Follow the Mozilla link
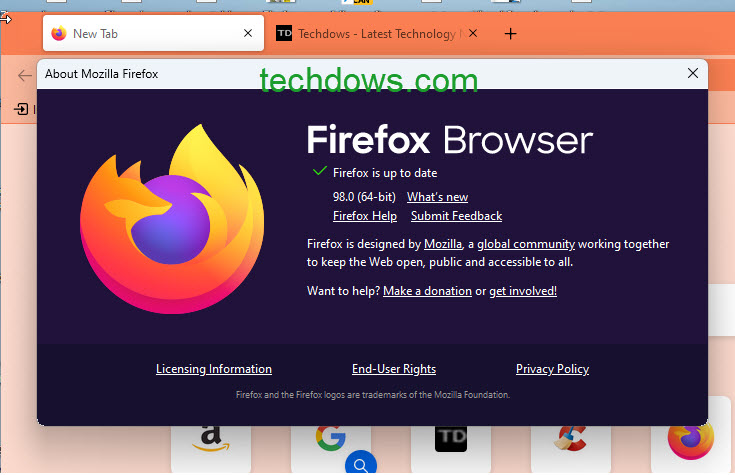This screenshot has height=475, width=735. click(x=442, y=244)
